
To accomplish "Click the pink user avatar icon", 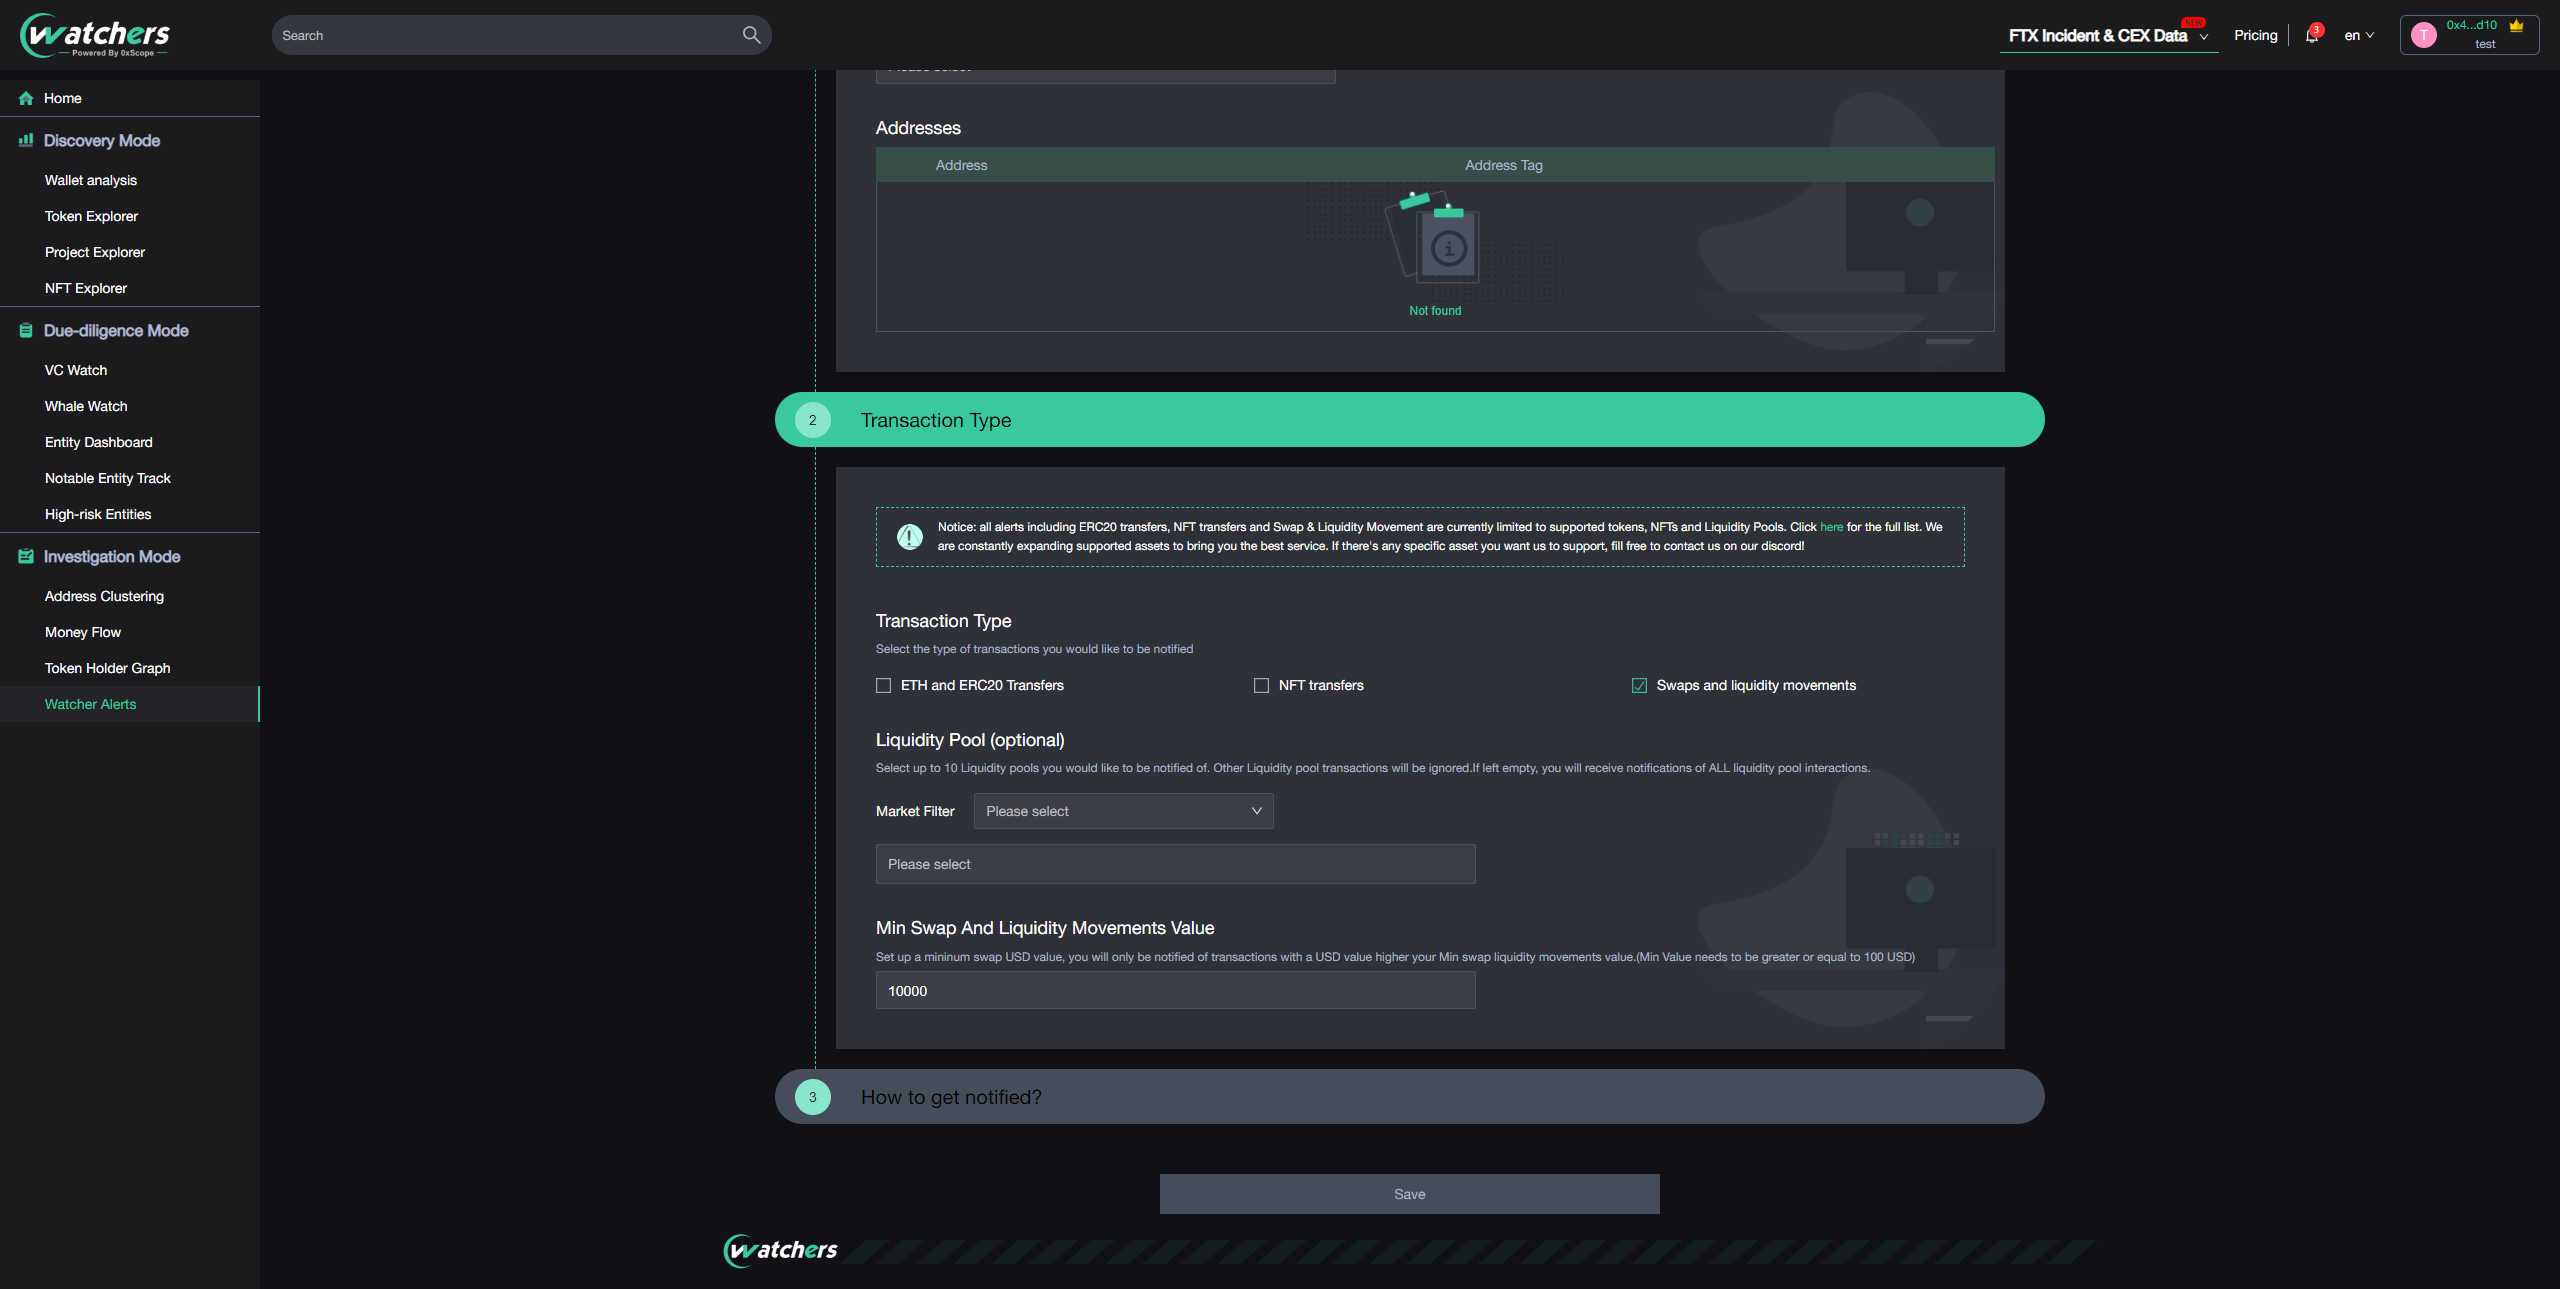I will click(x=2423, y=35).
